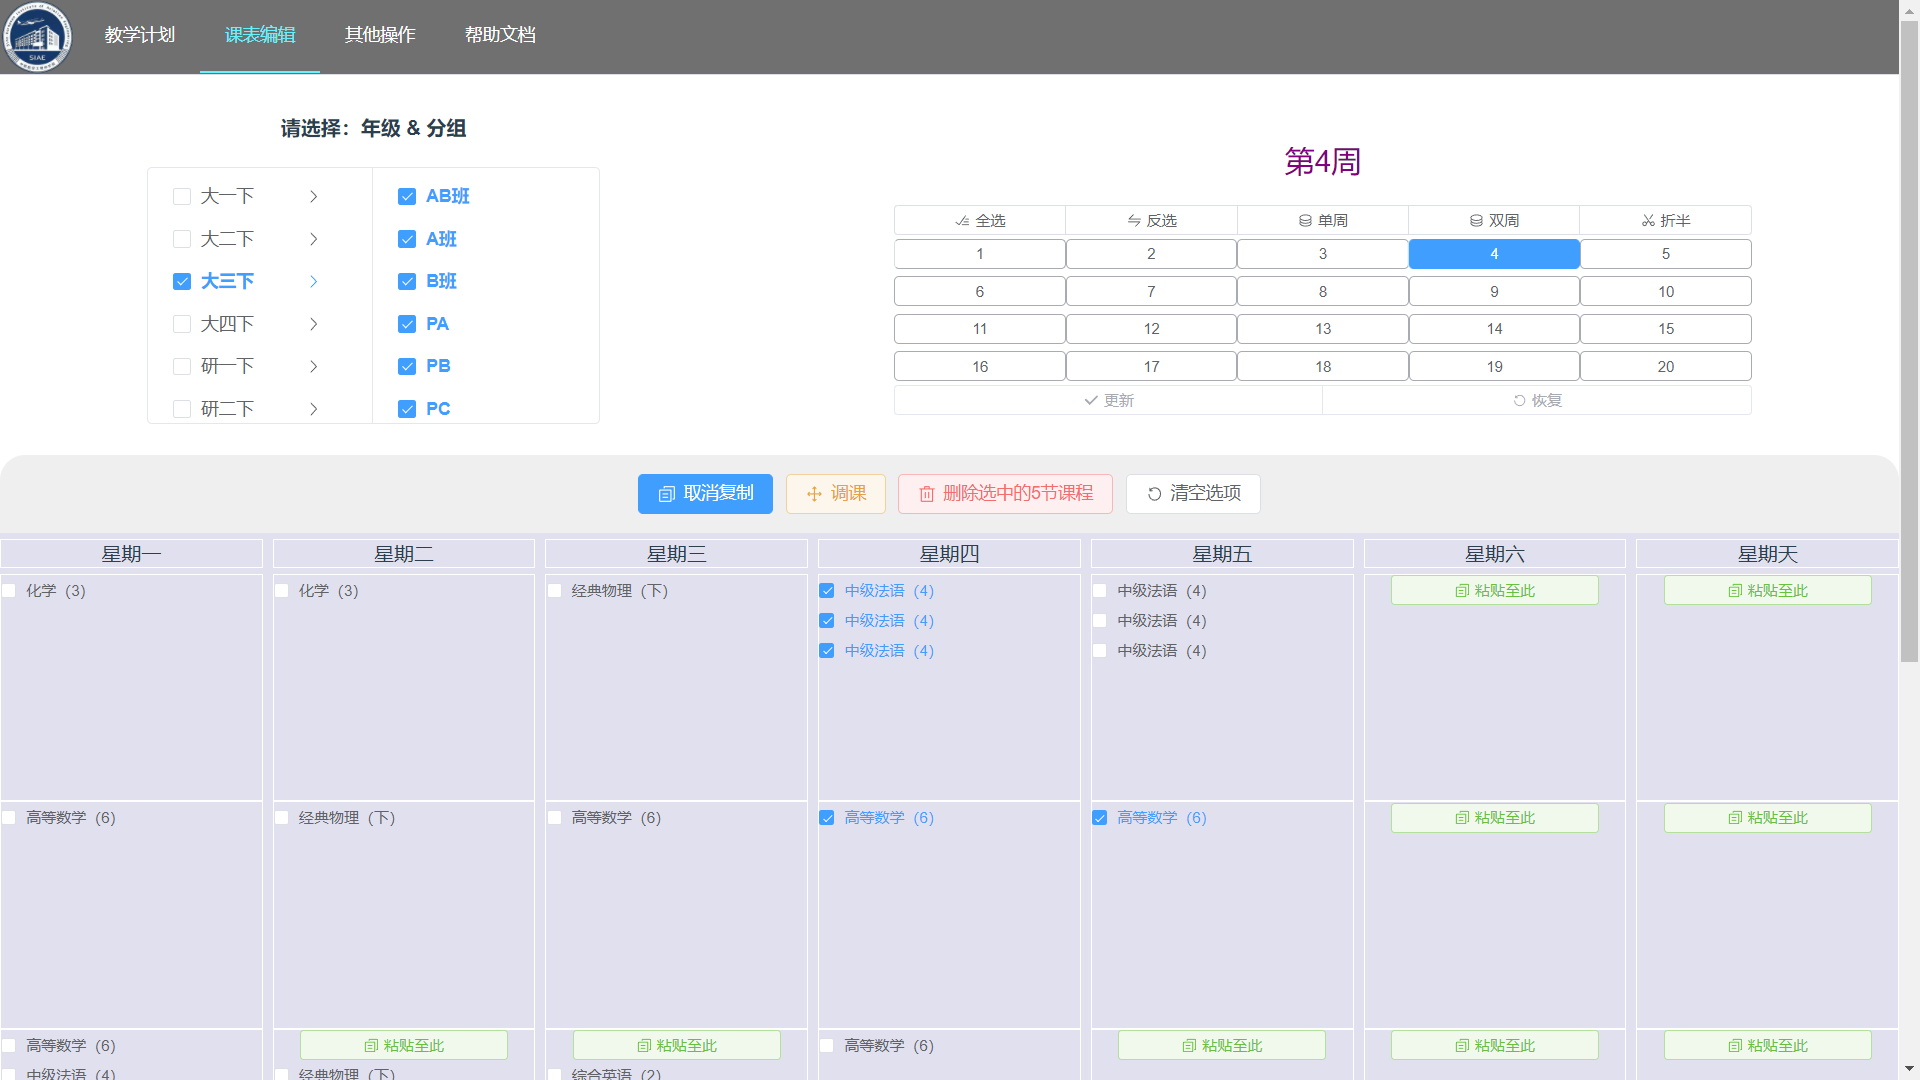Screen dimensions: 1920x1080
Task: Check the 大四下 grade checkbox
Action: point(182,324)
